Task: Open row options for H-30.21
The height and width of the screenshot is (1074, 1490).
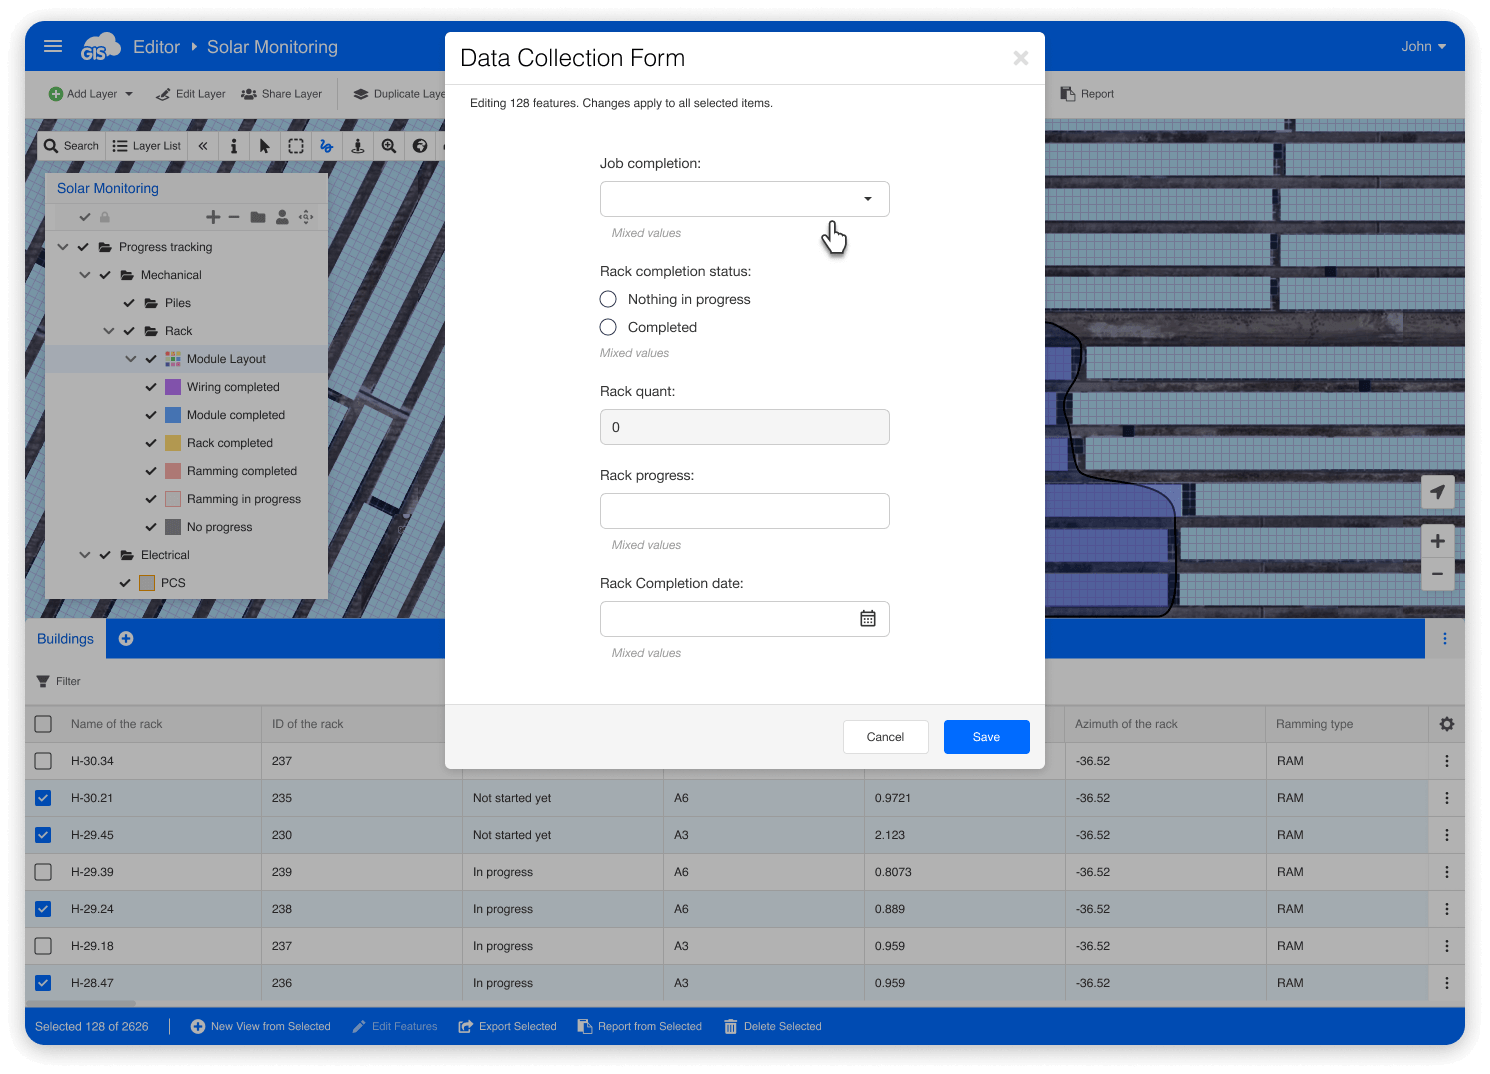Action: pyautogui.click(x=1446, y=798)
